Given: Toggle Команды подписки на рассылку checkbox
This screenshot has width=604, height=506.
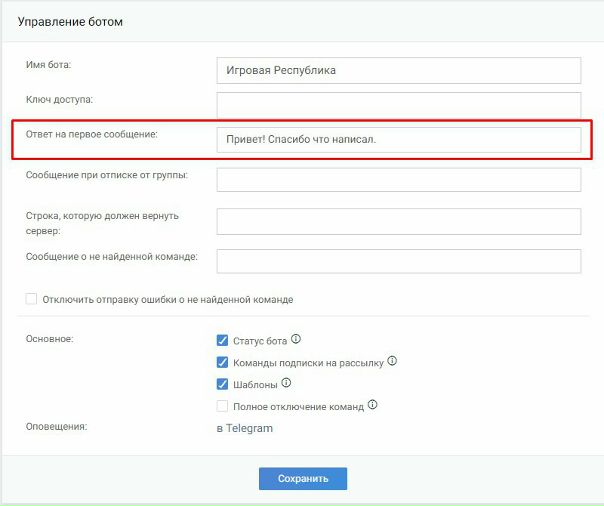Looking at the screenshot, I should (223, 362).
